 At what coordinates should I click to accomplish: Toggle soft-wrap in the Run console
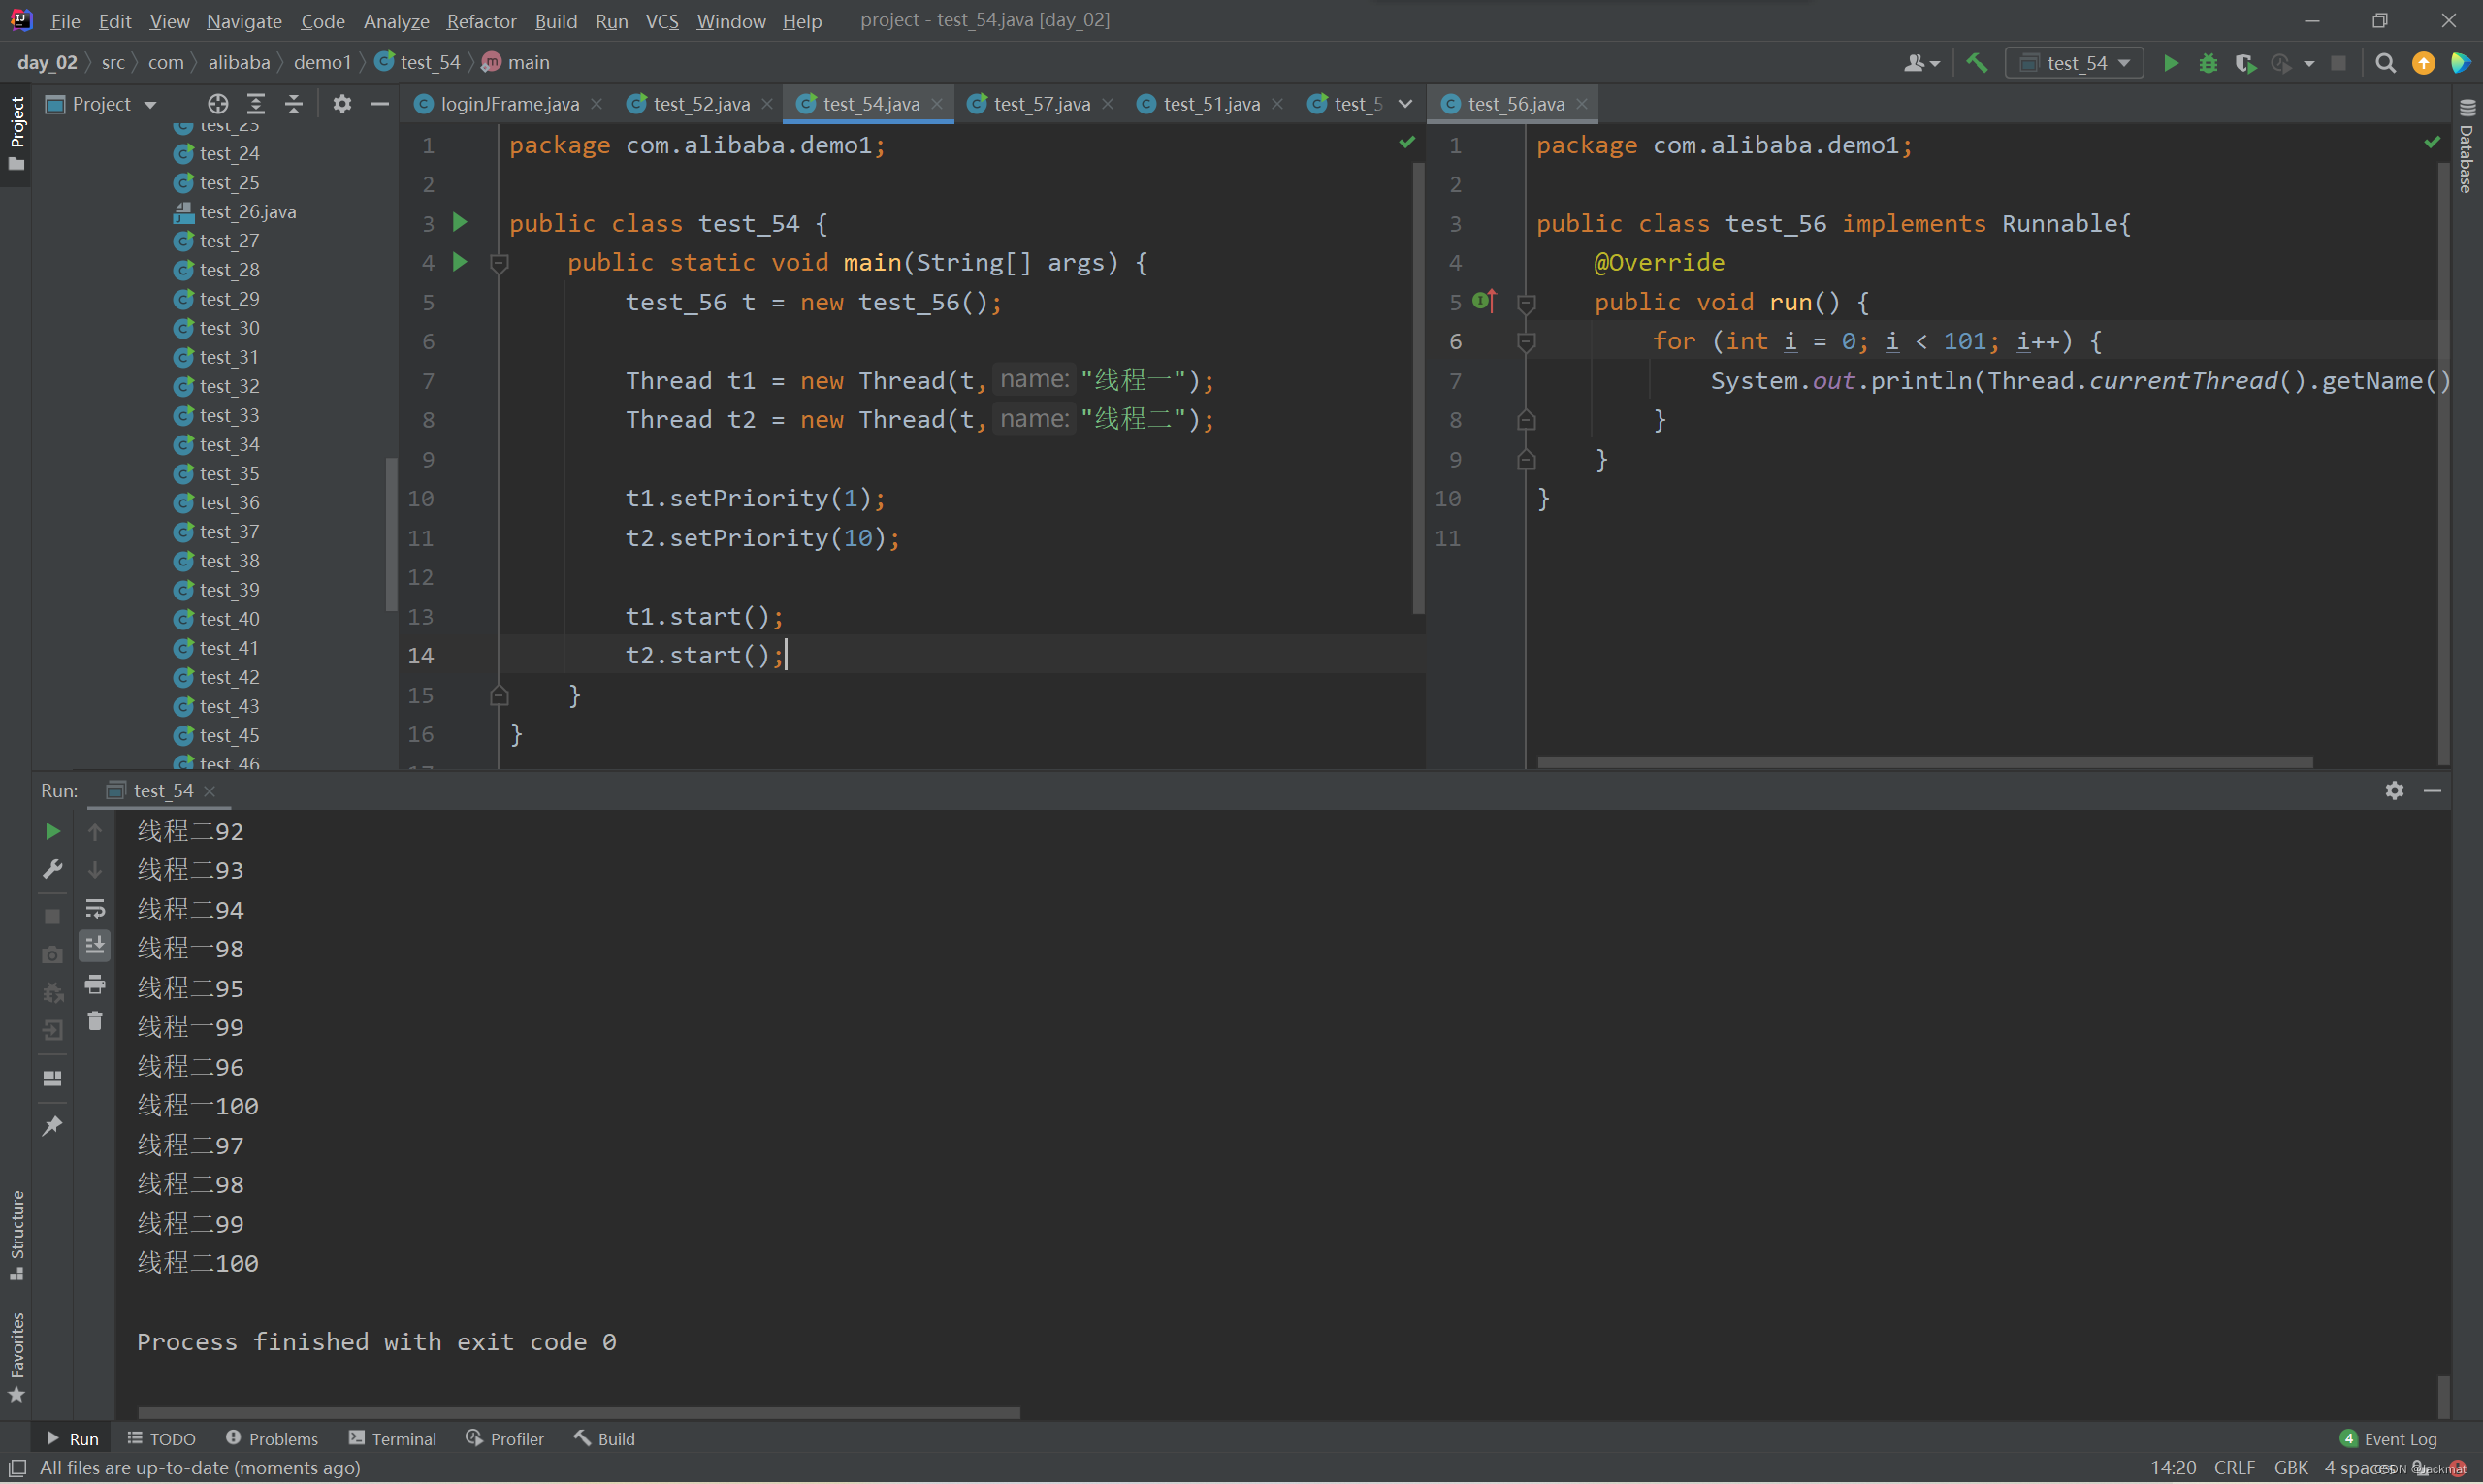95,909
